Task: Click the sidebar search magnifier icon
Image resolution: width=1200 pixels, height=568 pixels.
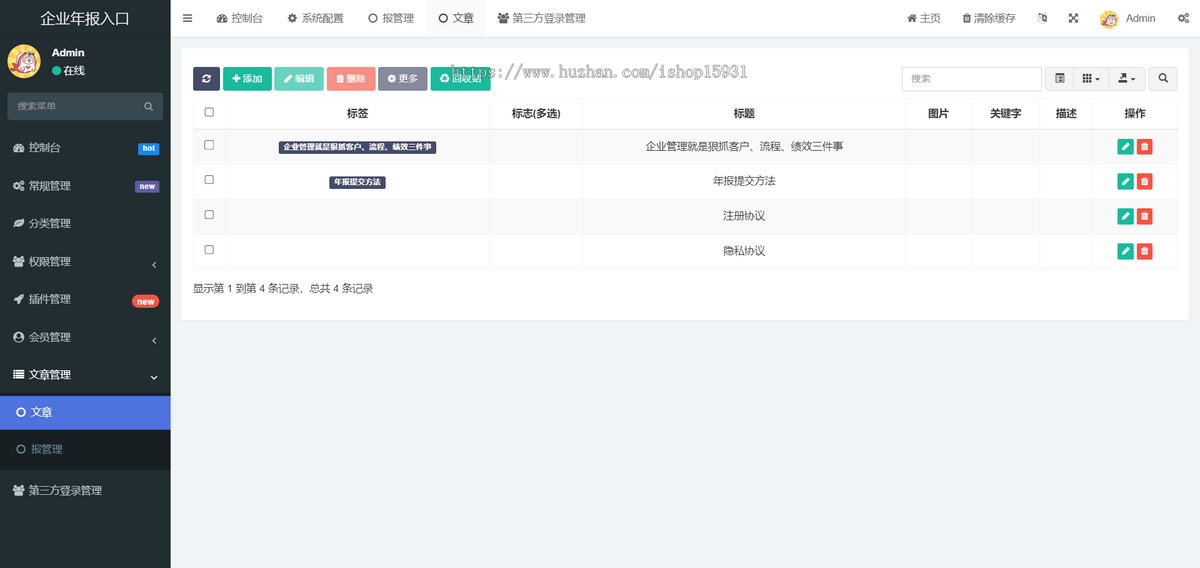Action: coord(148,106)
